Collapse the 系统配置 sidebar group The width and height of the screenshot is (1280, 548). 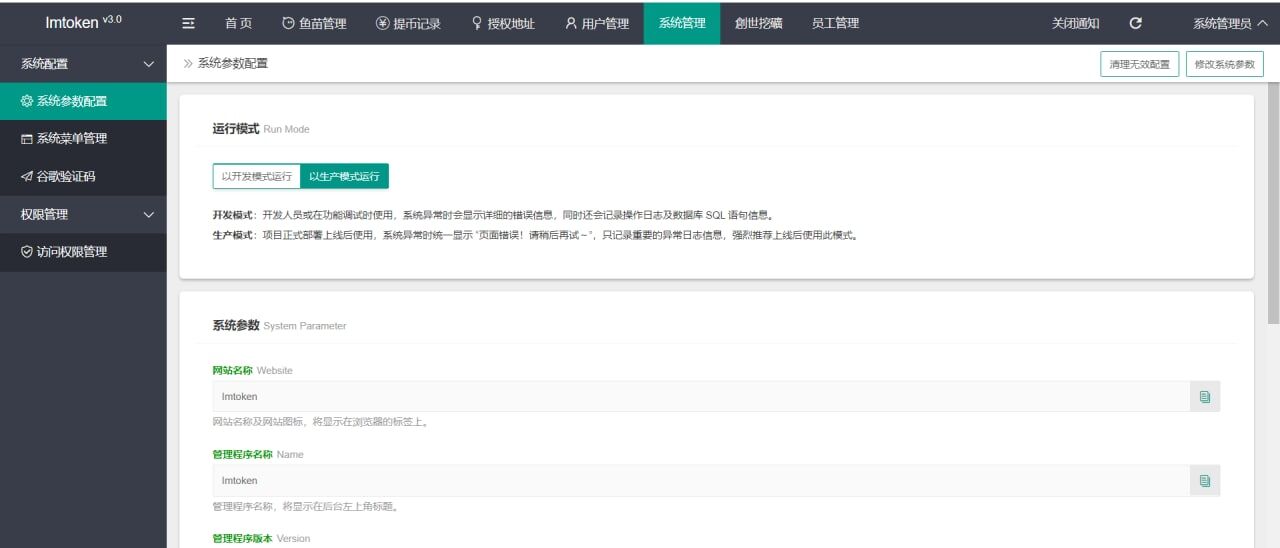pos(83,63)
